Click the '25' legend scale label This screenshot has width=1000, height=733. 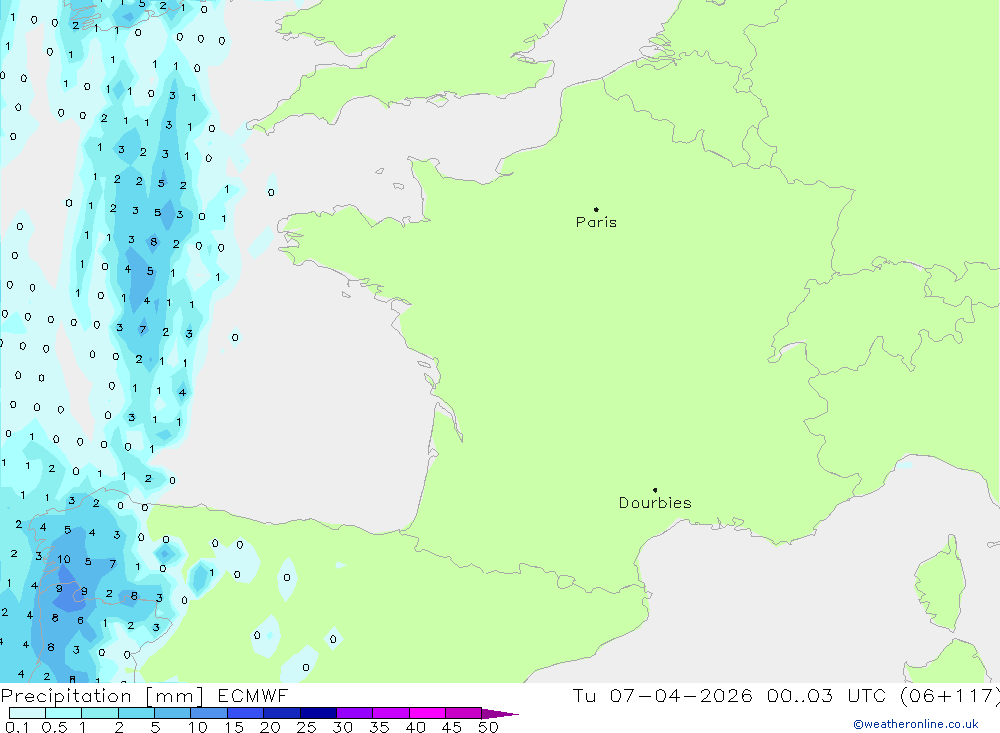(x=306, y=727)
